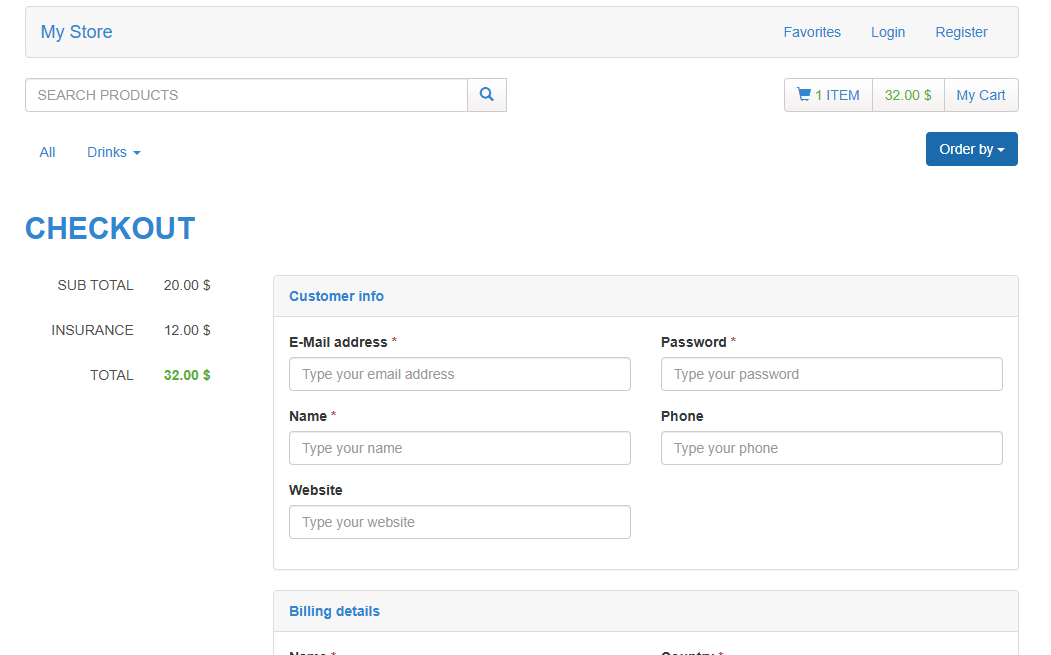Open the Login page link
The image size is (1051, 655).
coord(888,32)
